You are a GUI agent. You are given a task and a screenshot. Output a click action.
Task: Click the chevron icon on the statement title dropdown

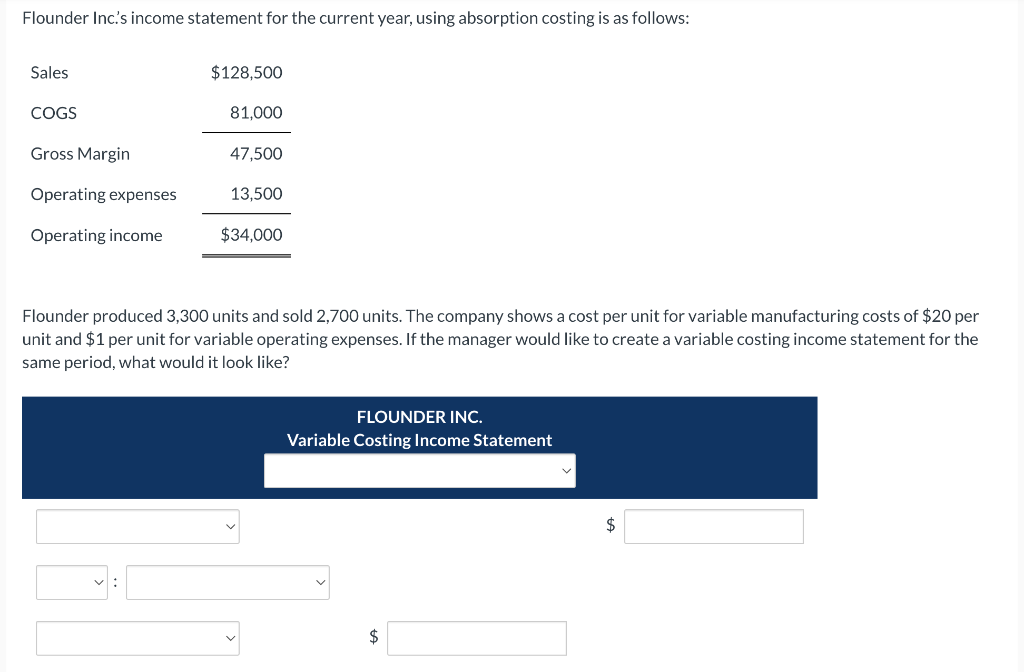(567, 470)
